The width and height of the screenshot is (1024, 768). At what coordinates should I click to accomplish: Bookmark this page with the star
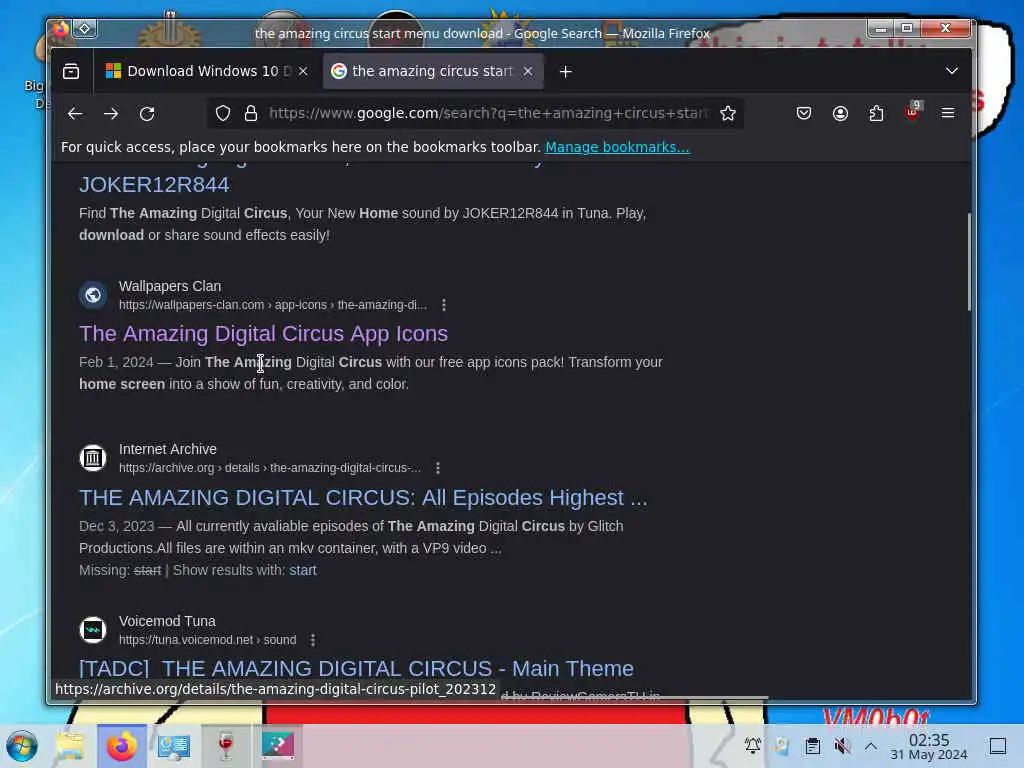pyautogui.click(x=728, y=114)
